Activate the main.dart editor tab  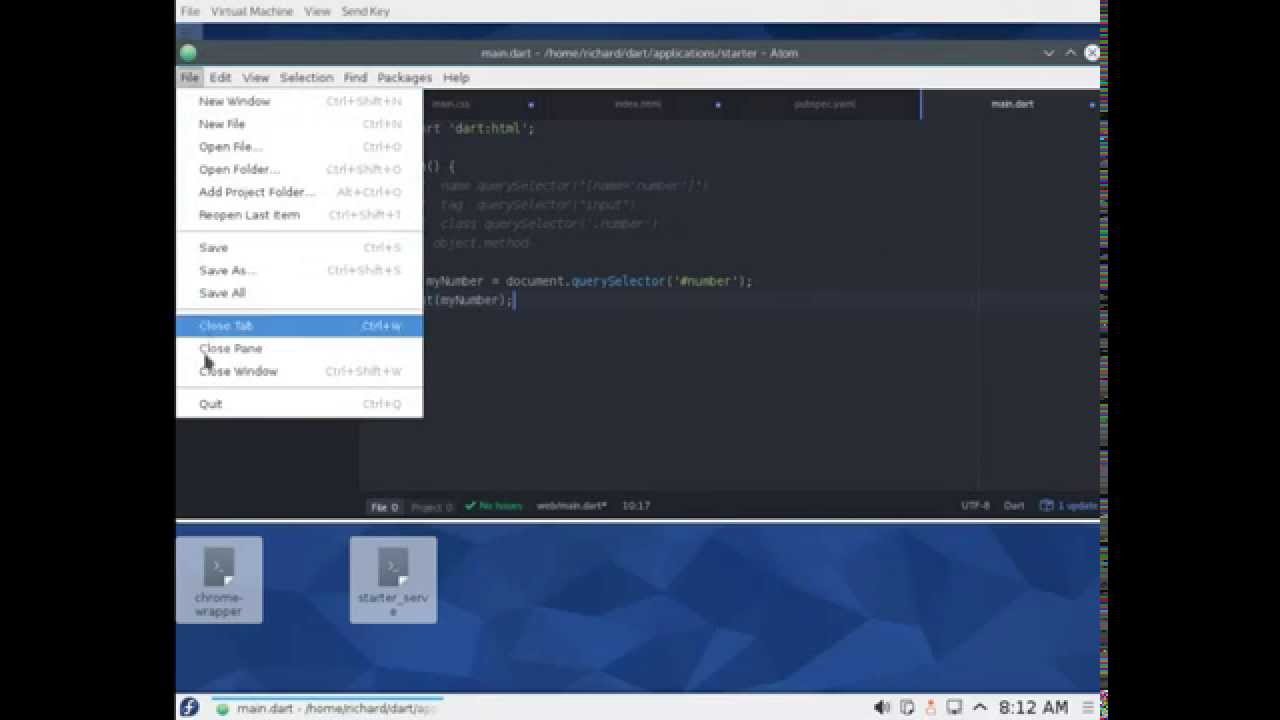[1012, 104]
